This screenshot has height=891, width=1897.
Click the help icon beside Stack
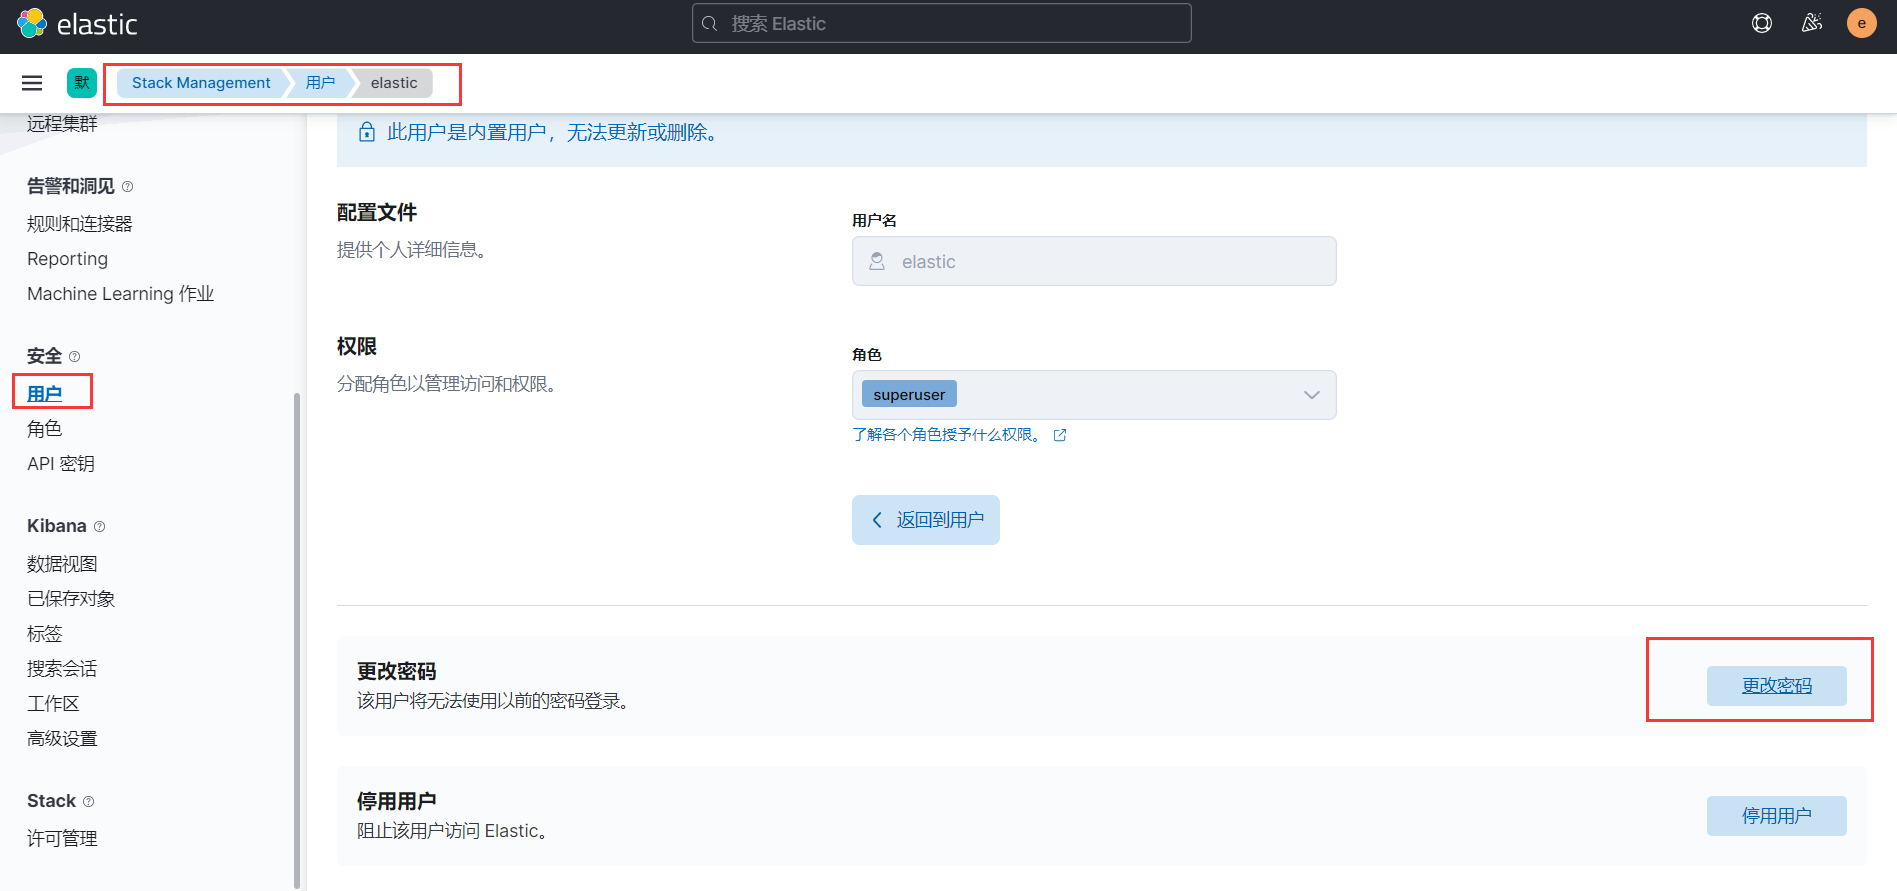click(x=88, y=802)
